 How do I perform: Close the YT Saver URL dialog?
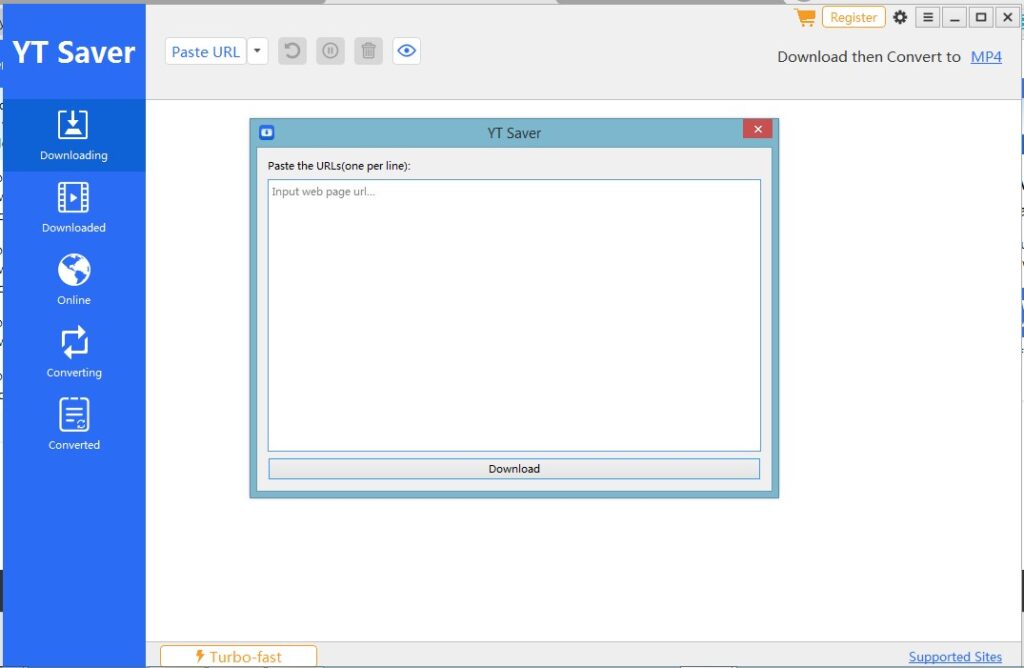pos(758,129)
